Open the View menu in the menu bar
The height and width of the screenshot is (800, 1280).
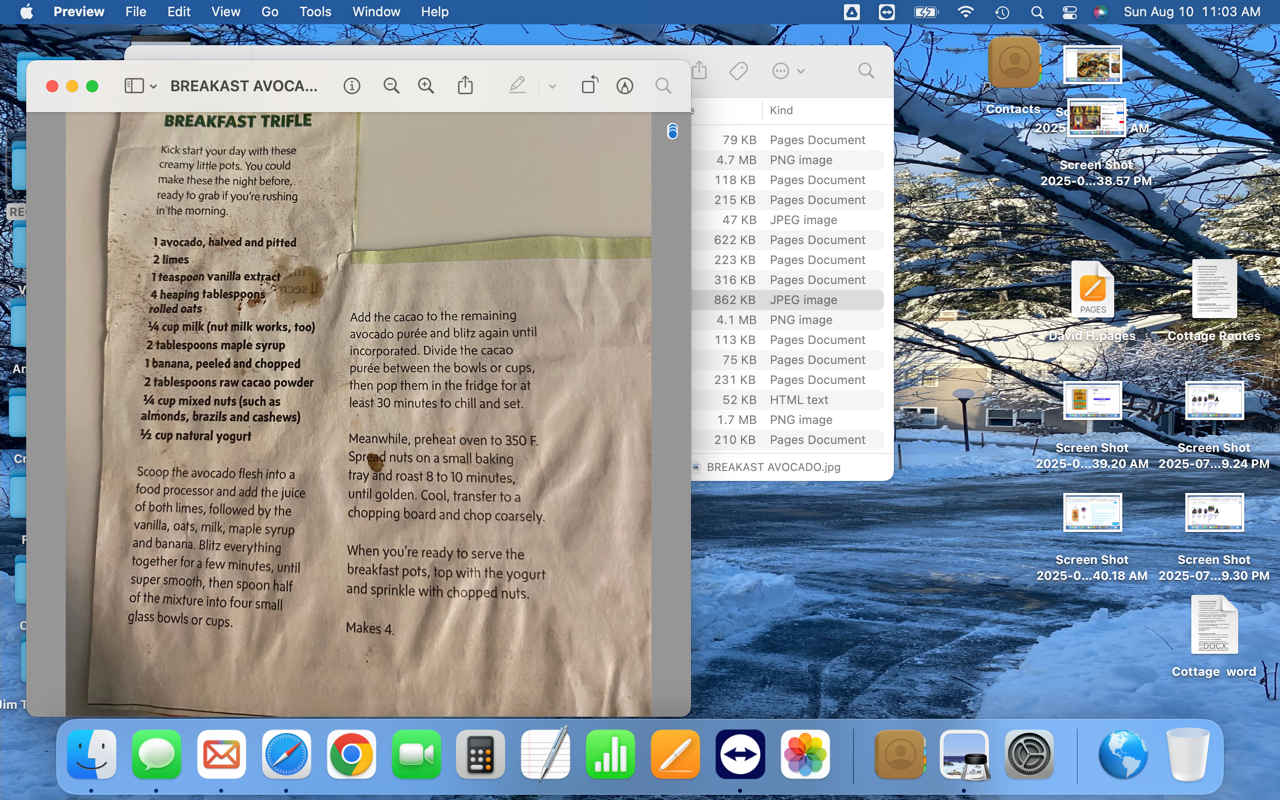click(225, 12)
